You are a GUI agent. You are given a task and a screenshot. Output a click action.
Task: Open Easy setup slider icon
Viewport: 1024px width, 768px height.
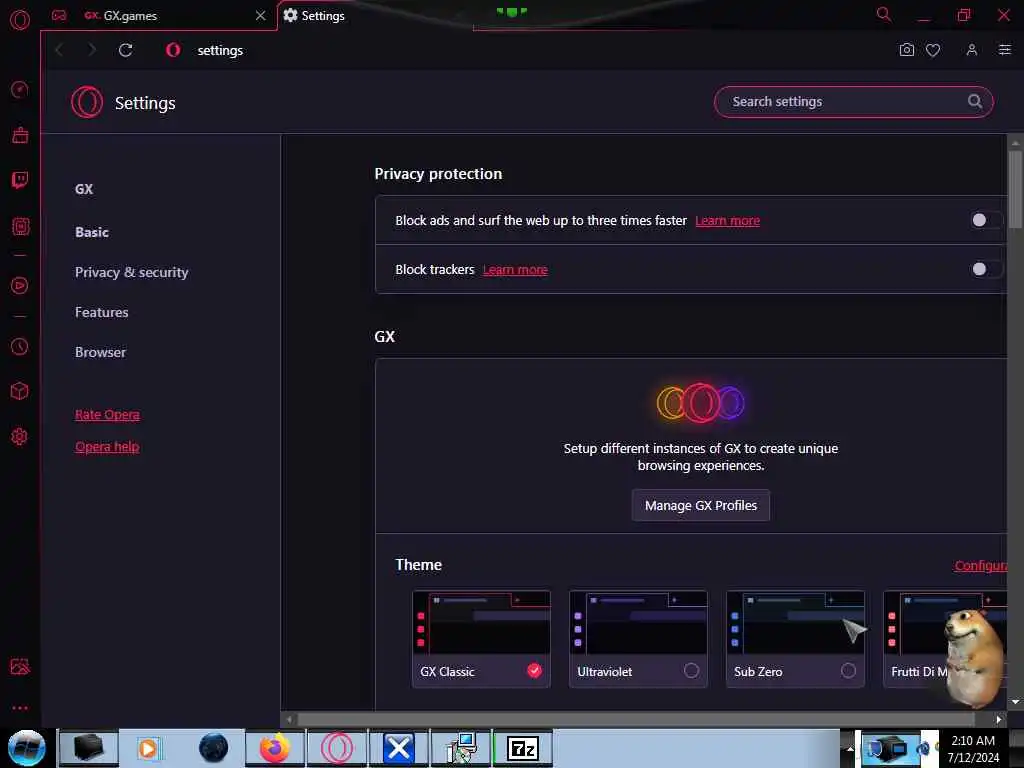tap(1005, 50)
